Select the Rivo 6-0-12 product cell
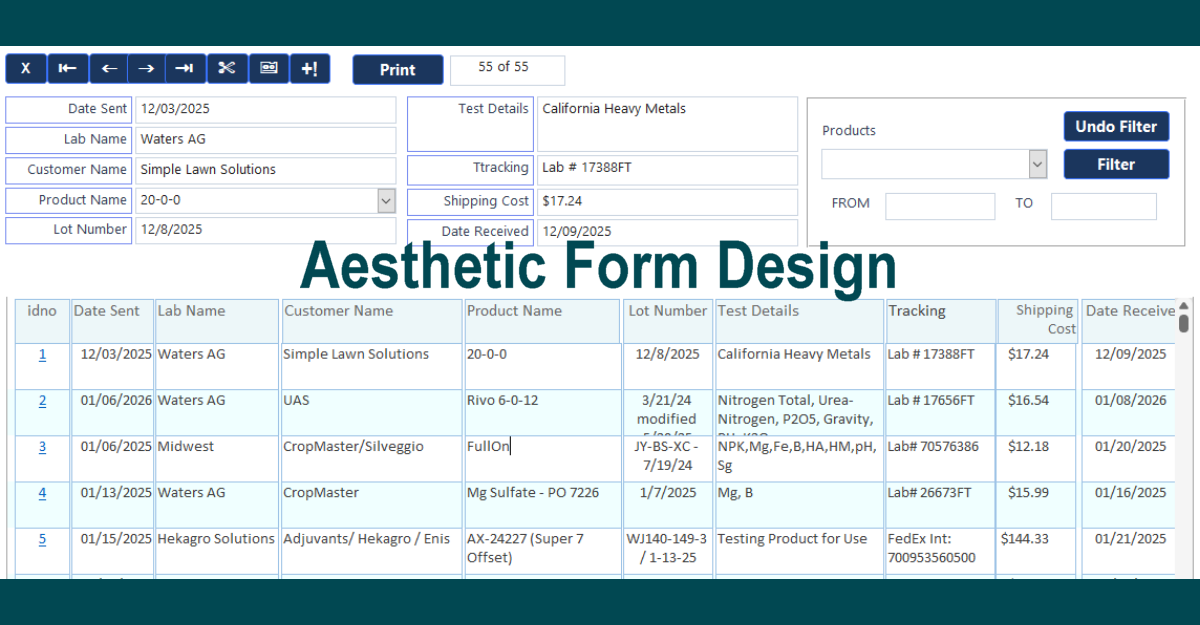1200x625 pixels. click(x=542, y=412)
